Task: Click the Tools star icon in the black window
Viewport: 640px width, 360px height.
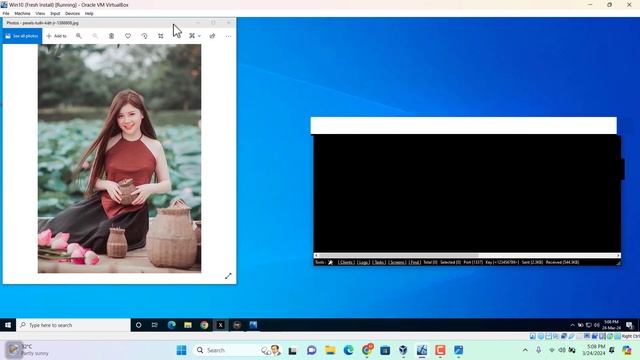Action: tap(330, 262)
